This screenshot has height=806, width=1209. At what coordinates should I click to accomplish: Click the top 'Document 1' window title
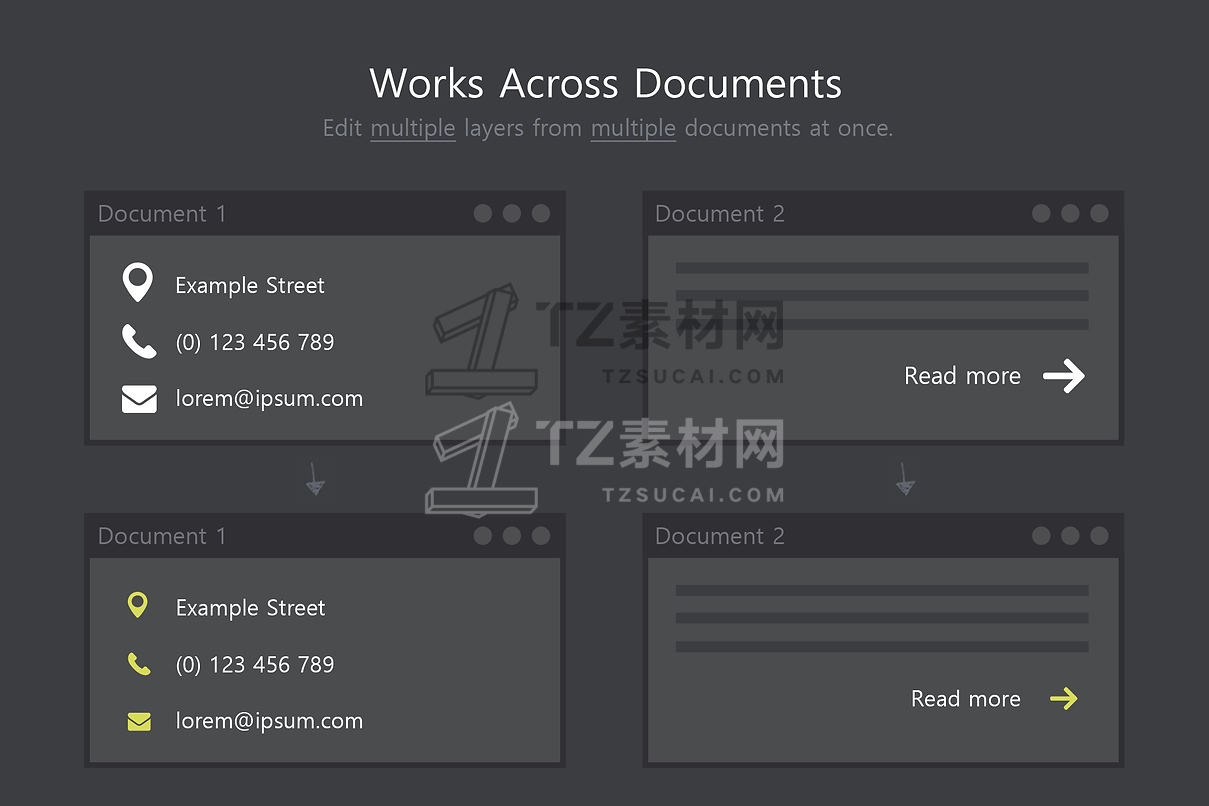tap(162, 214)
